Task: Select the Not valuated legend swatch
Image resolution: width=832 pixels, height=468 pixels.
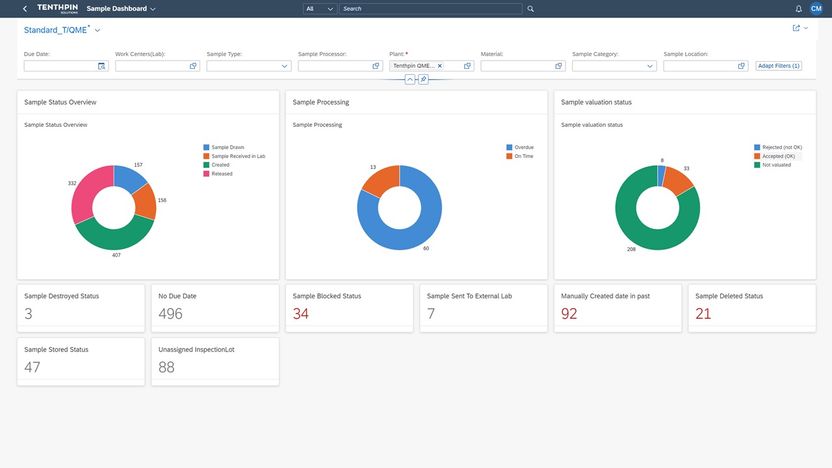Action: [757, 164]
